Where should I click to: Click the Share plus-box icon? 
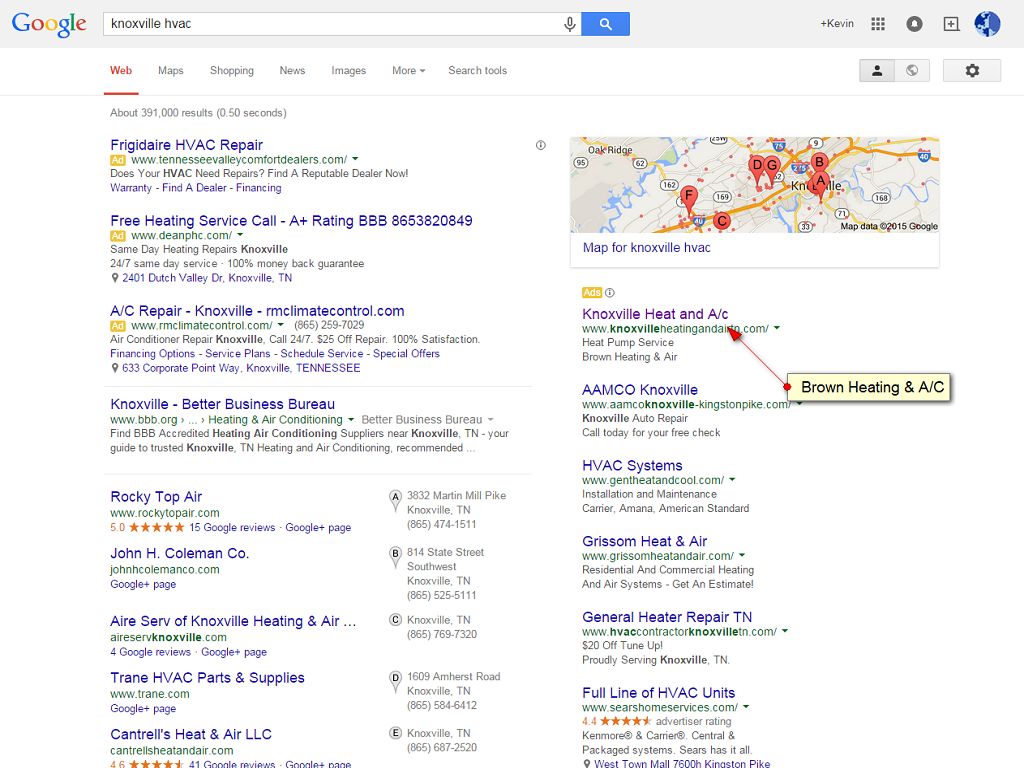tap(952, 24)
